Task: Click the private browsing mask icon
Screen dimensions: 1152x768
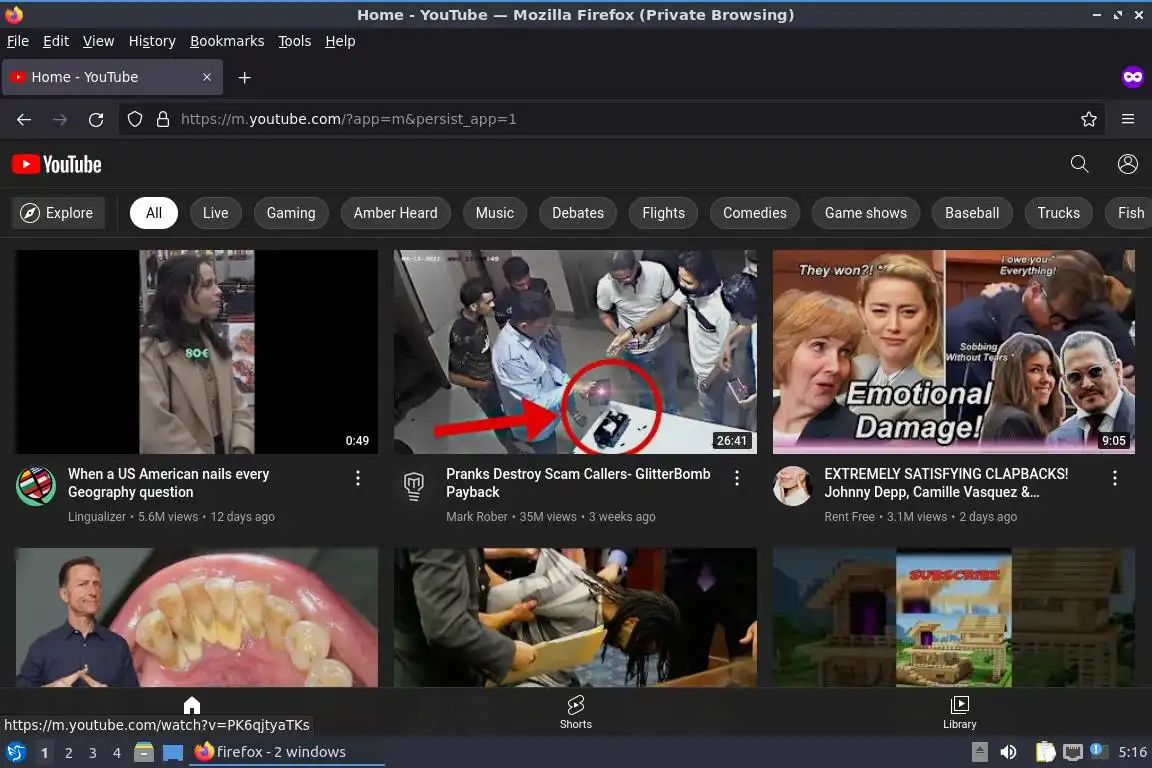Action: [1132, 77]
